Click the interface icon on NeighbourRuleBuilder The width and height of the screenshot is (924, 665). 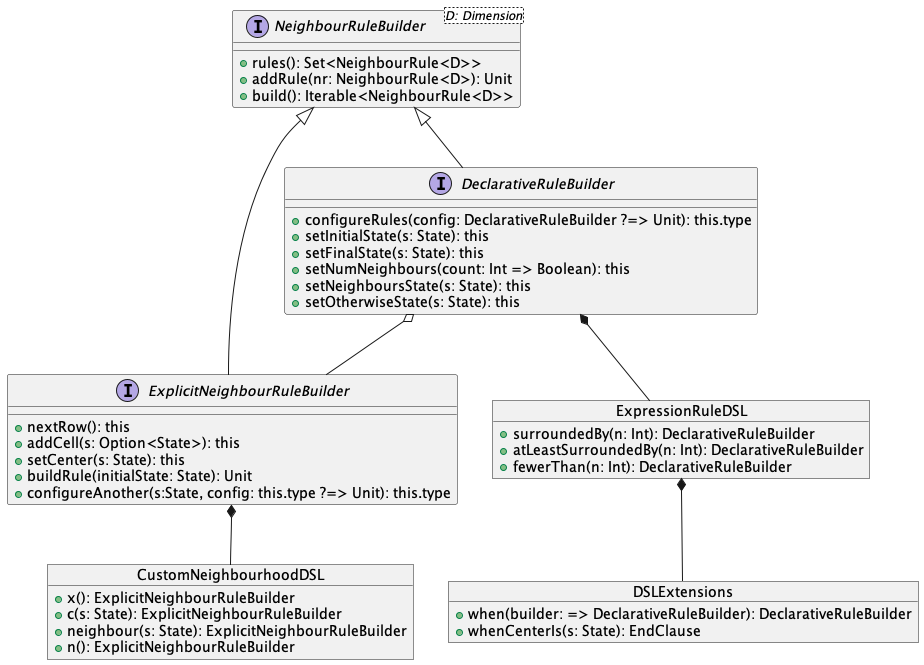click(x=258, y=26)
